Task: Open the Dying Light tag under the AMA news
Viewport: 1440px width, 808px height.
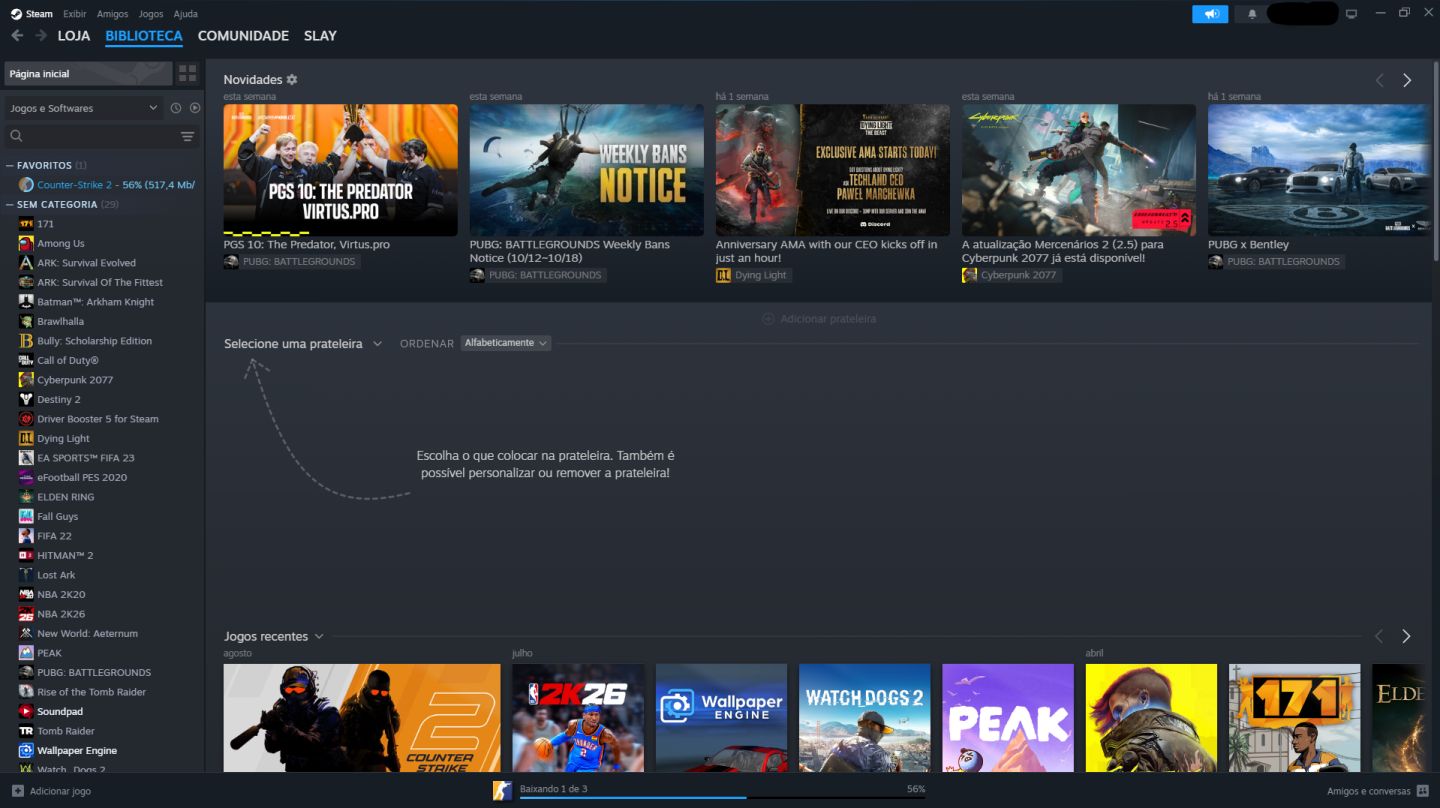Action: [x=753, y=275]
